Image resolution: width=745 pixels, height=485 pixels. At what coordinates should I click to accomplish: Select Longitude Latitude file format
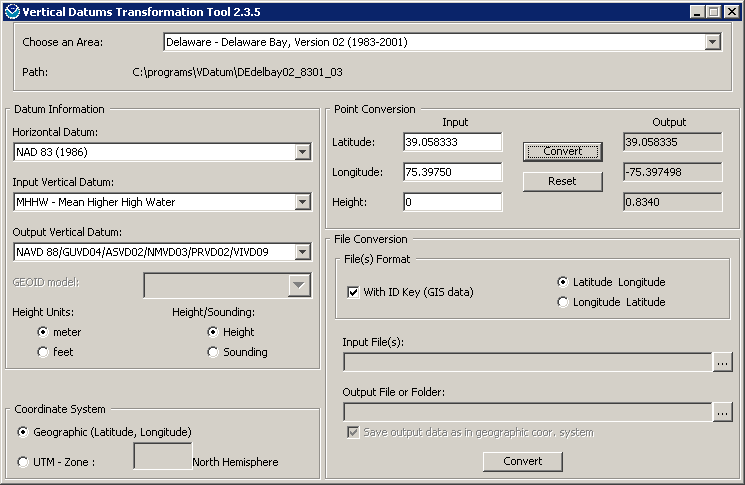tap(563, 302)
